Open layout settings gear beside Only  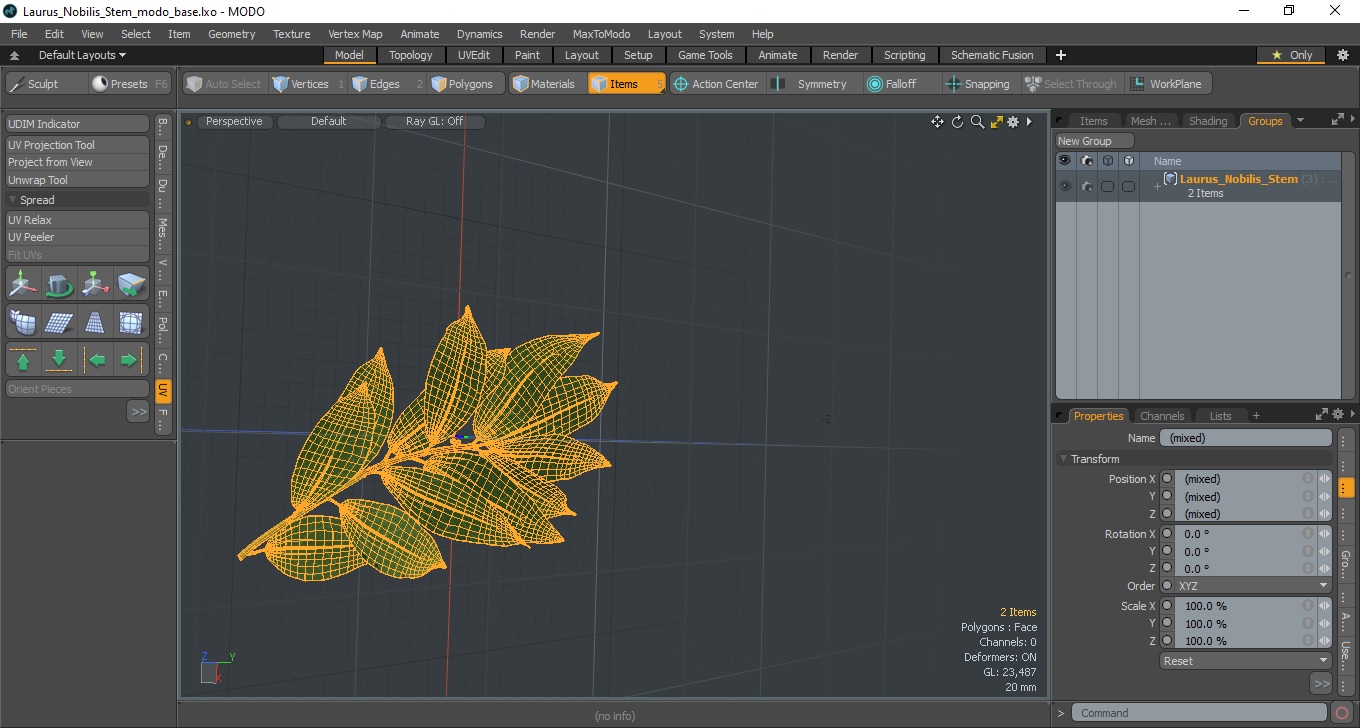1343,55
